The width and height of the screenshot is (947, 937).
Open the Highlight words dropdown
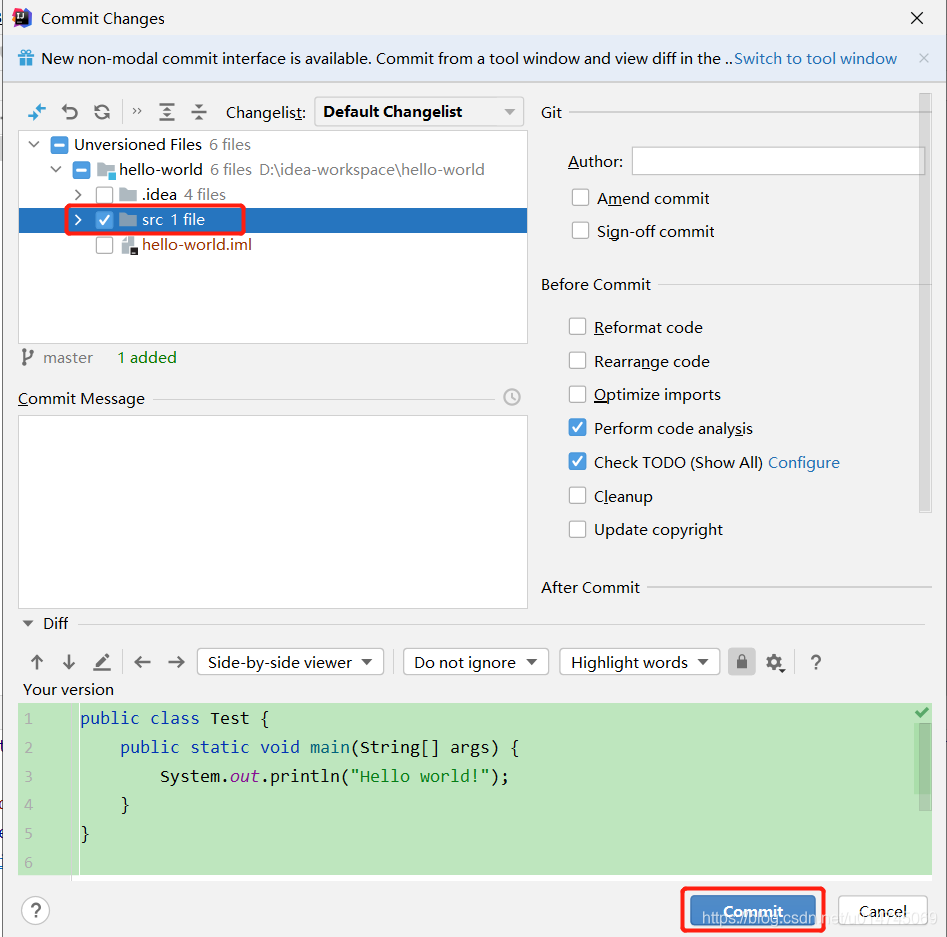(640, 662)
